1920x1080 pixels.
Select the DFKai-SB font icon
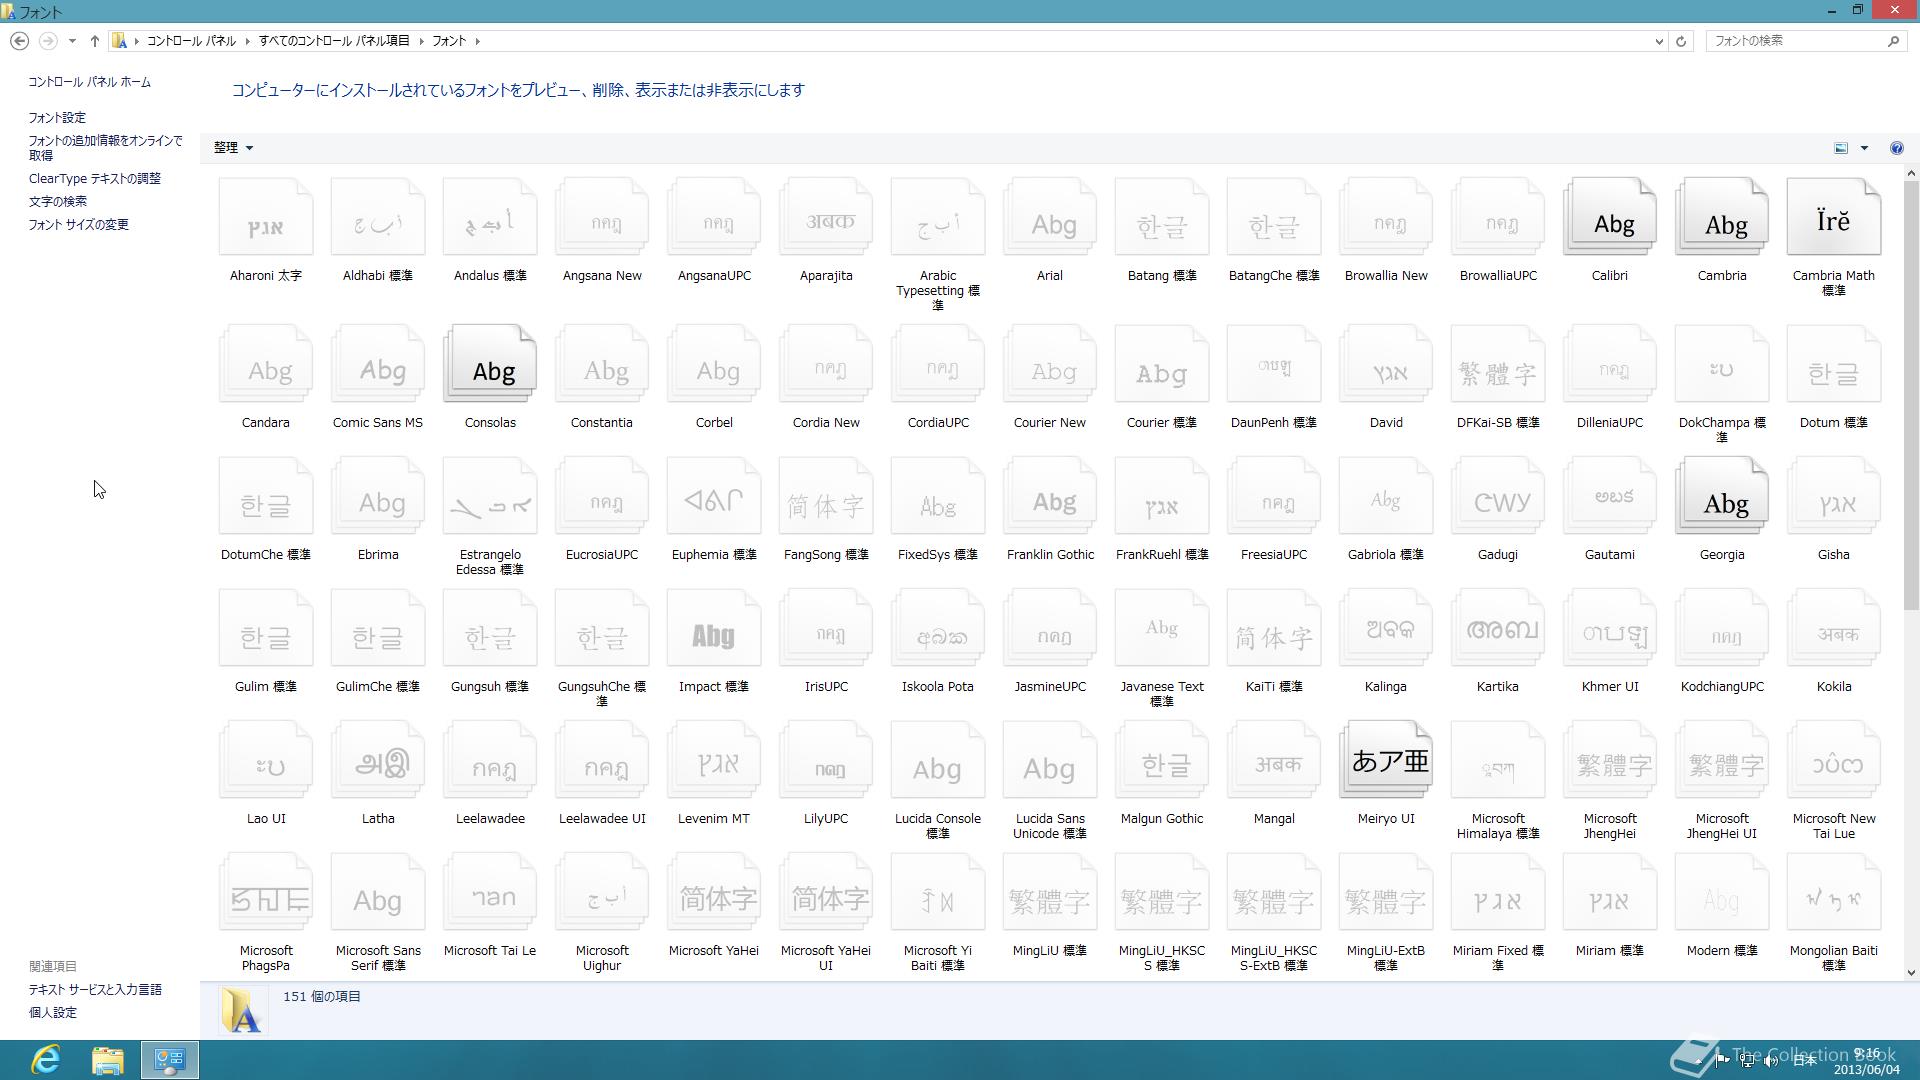tap(1498, 365)
